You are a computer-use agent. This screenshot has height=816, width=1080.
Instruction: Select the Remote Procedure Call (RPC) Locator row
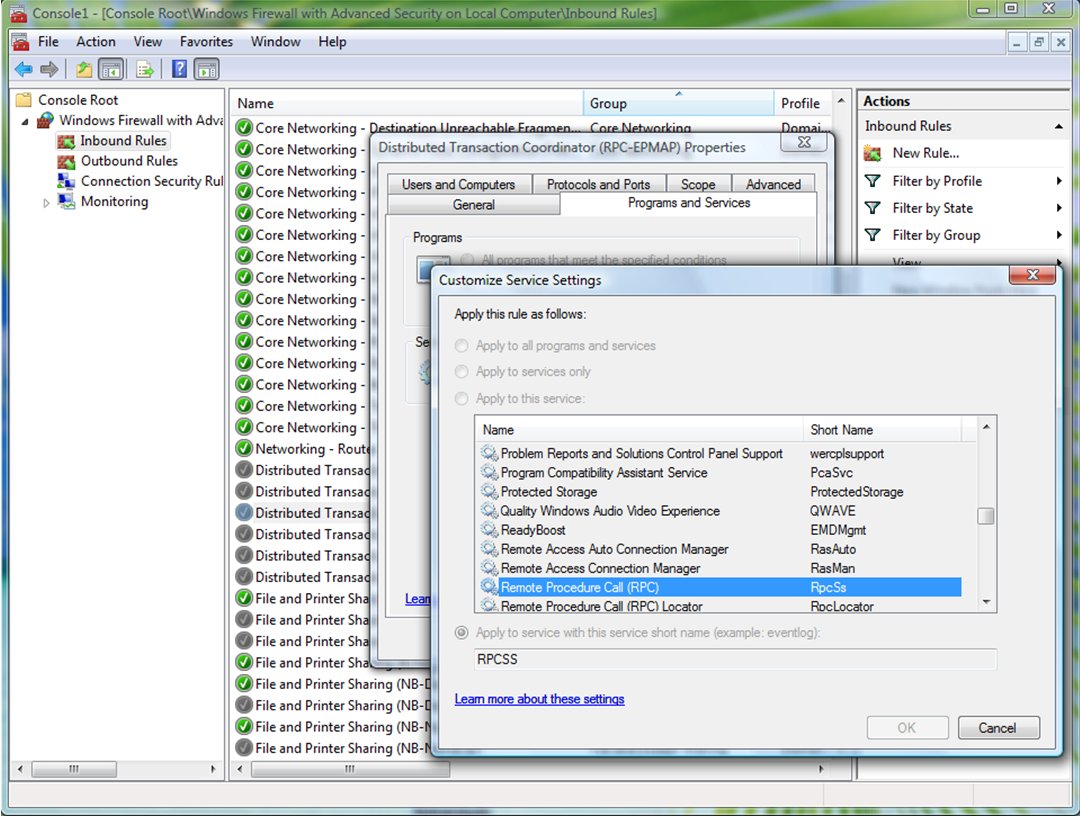click(720, 606)
